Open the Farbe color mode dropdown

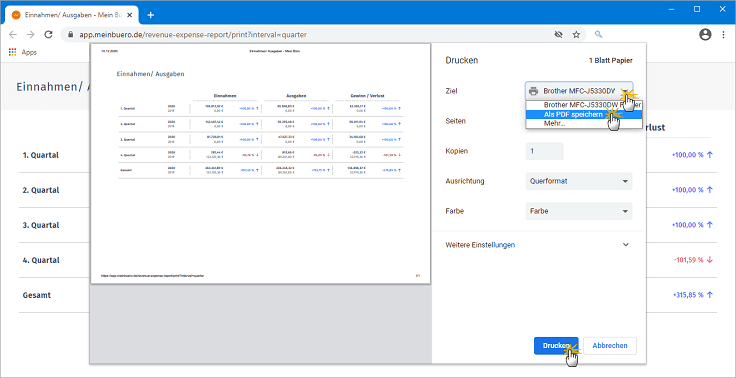click(579, 211)
